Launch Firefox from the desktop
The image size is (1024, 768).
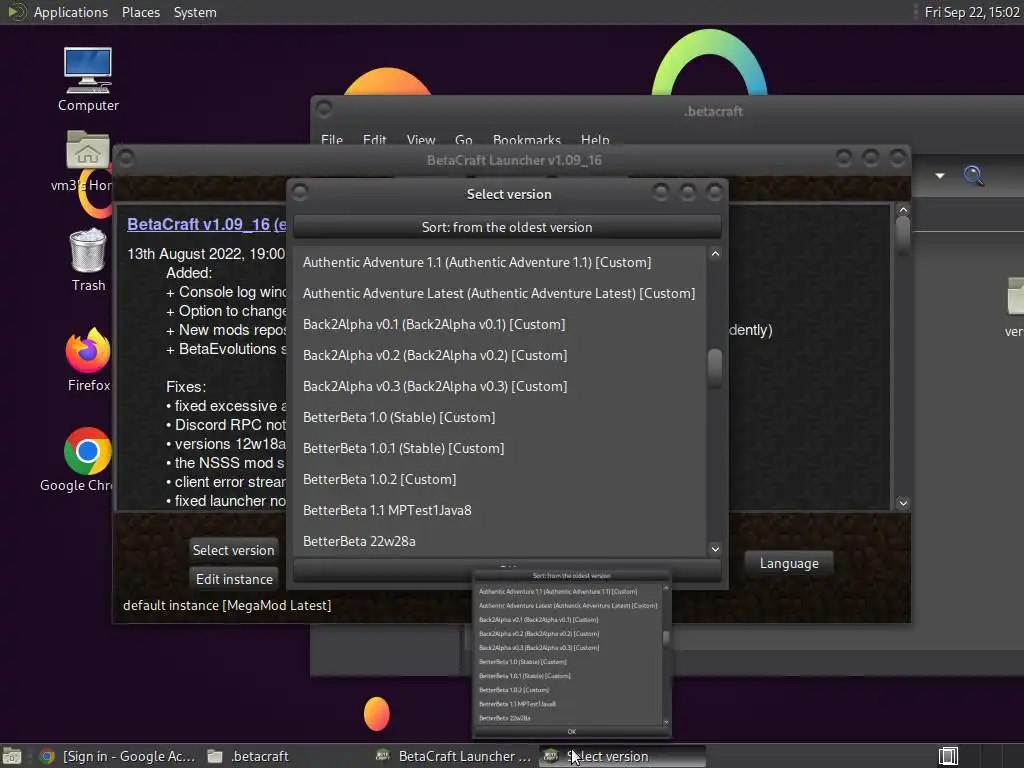point(88,359)
